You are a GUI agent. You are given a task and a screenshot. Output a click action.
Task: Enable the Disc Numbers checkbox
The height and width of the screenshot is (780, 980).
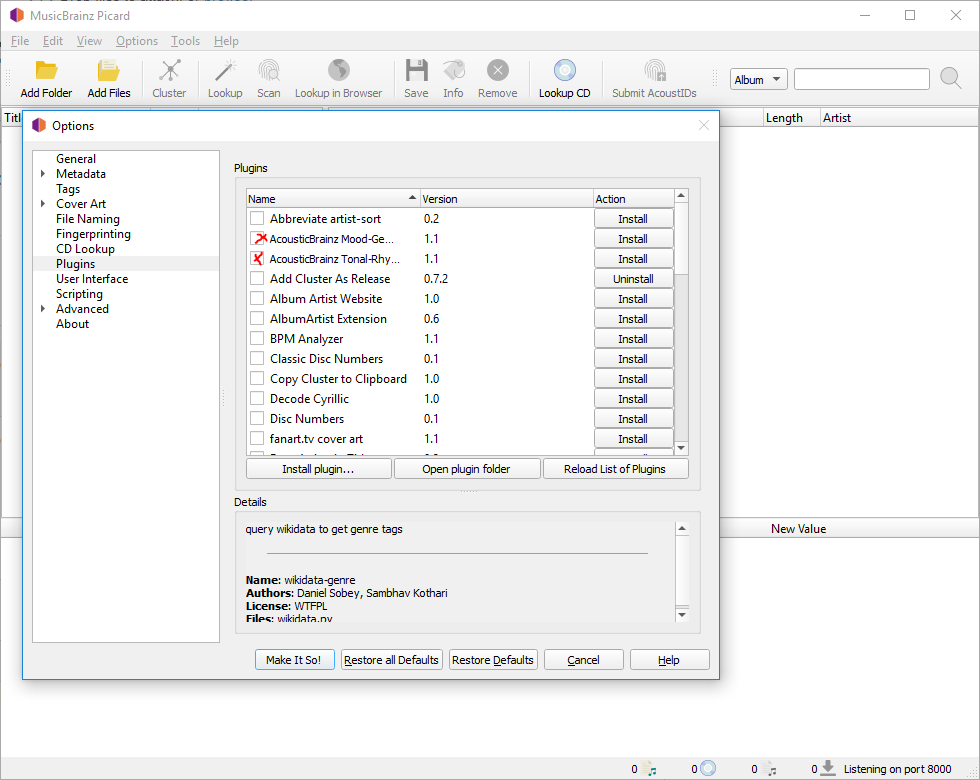(257, 419)
